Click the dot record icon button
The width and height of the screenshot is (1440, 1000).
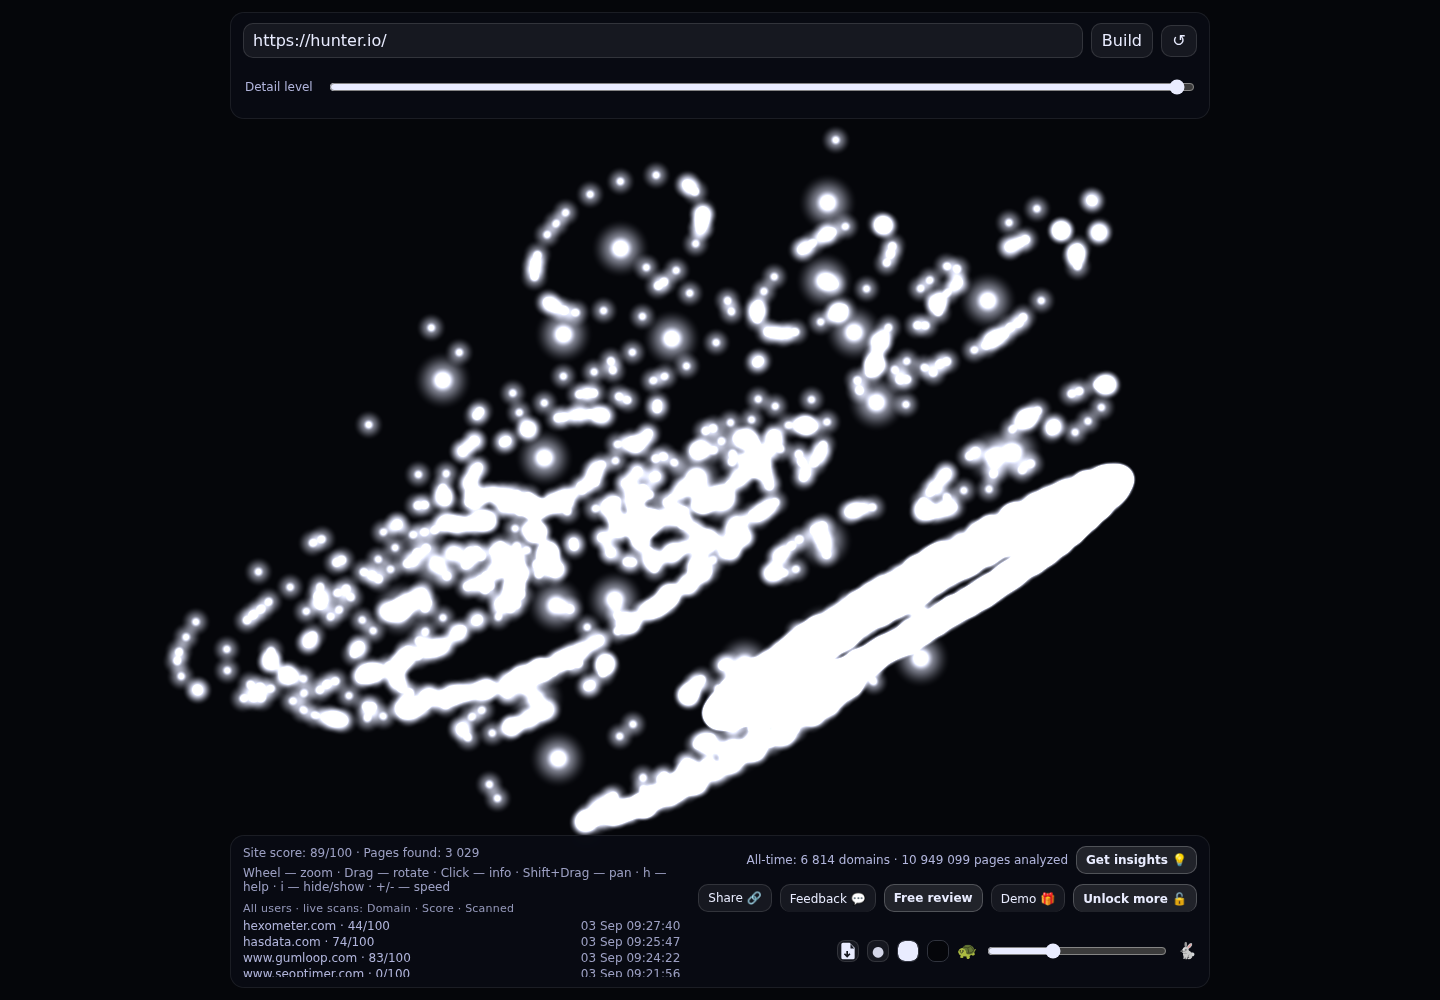(x=878, y=951)
